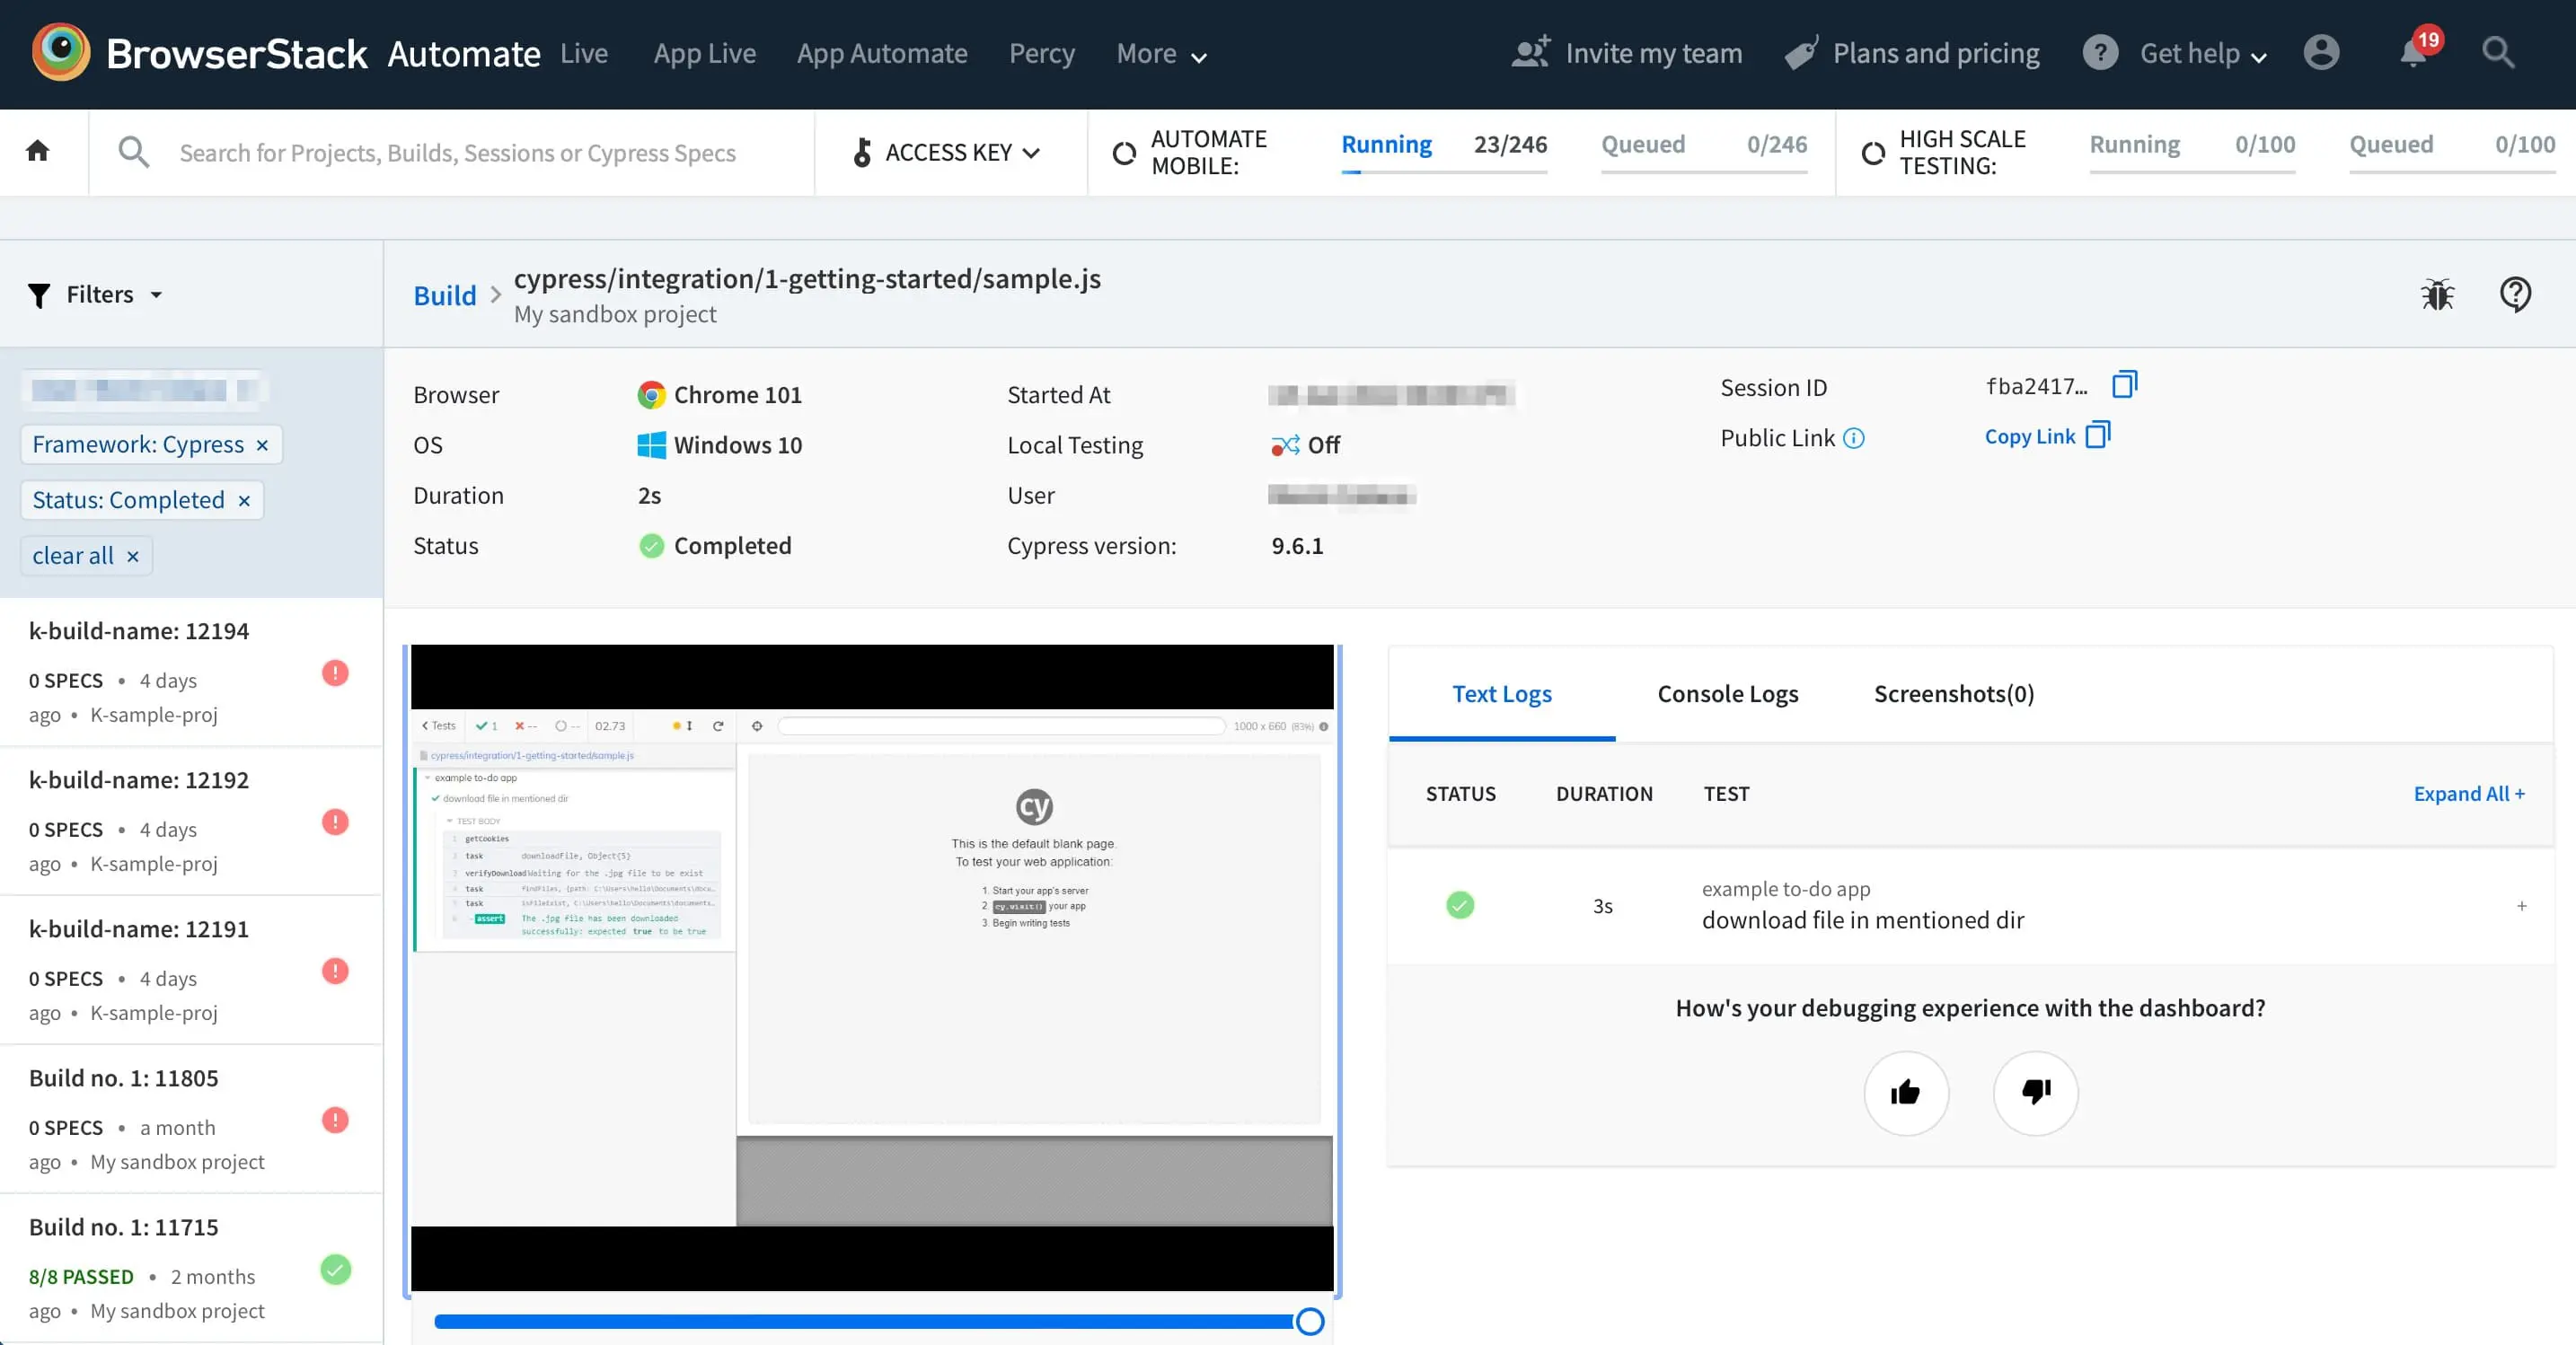This screenshot has width=2576, height=1345.
Task: Clear all filters chip
Action: click(x=86, y=556)
